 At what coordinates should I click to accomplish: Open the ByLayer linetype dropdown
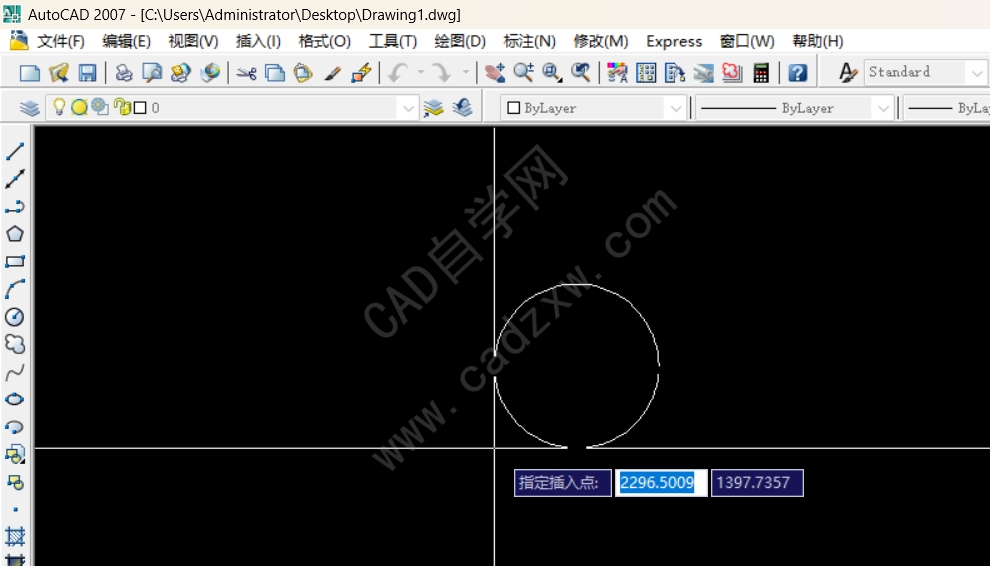(x=883, y=109)
